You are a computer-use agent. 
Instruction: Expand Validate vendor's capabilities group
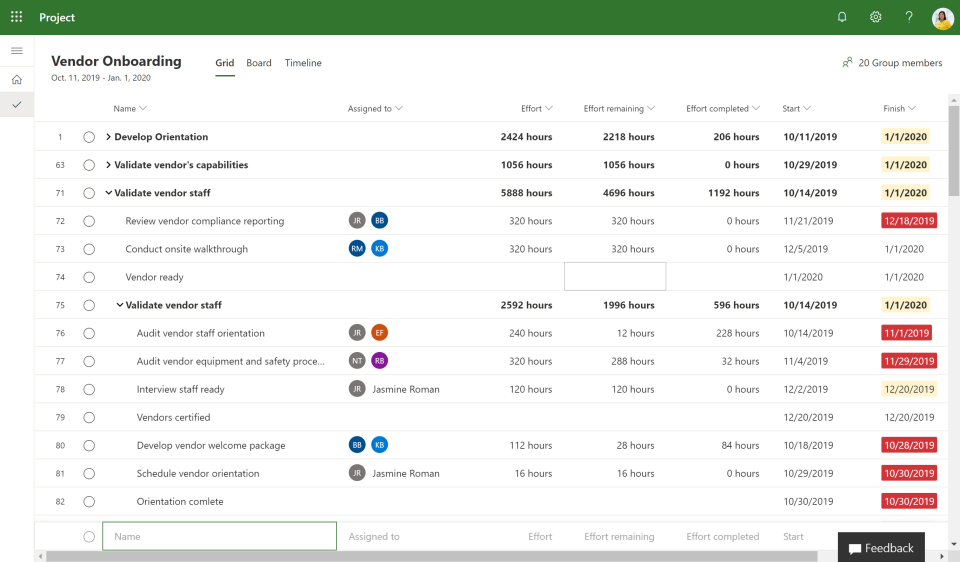point(108,165)
